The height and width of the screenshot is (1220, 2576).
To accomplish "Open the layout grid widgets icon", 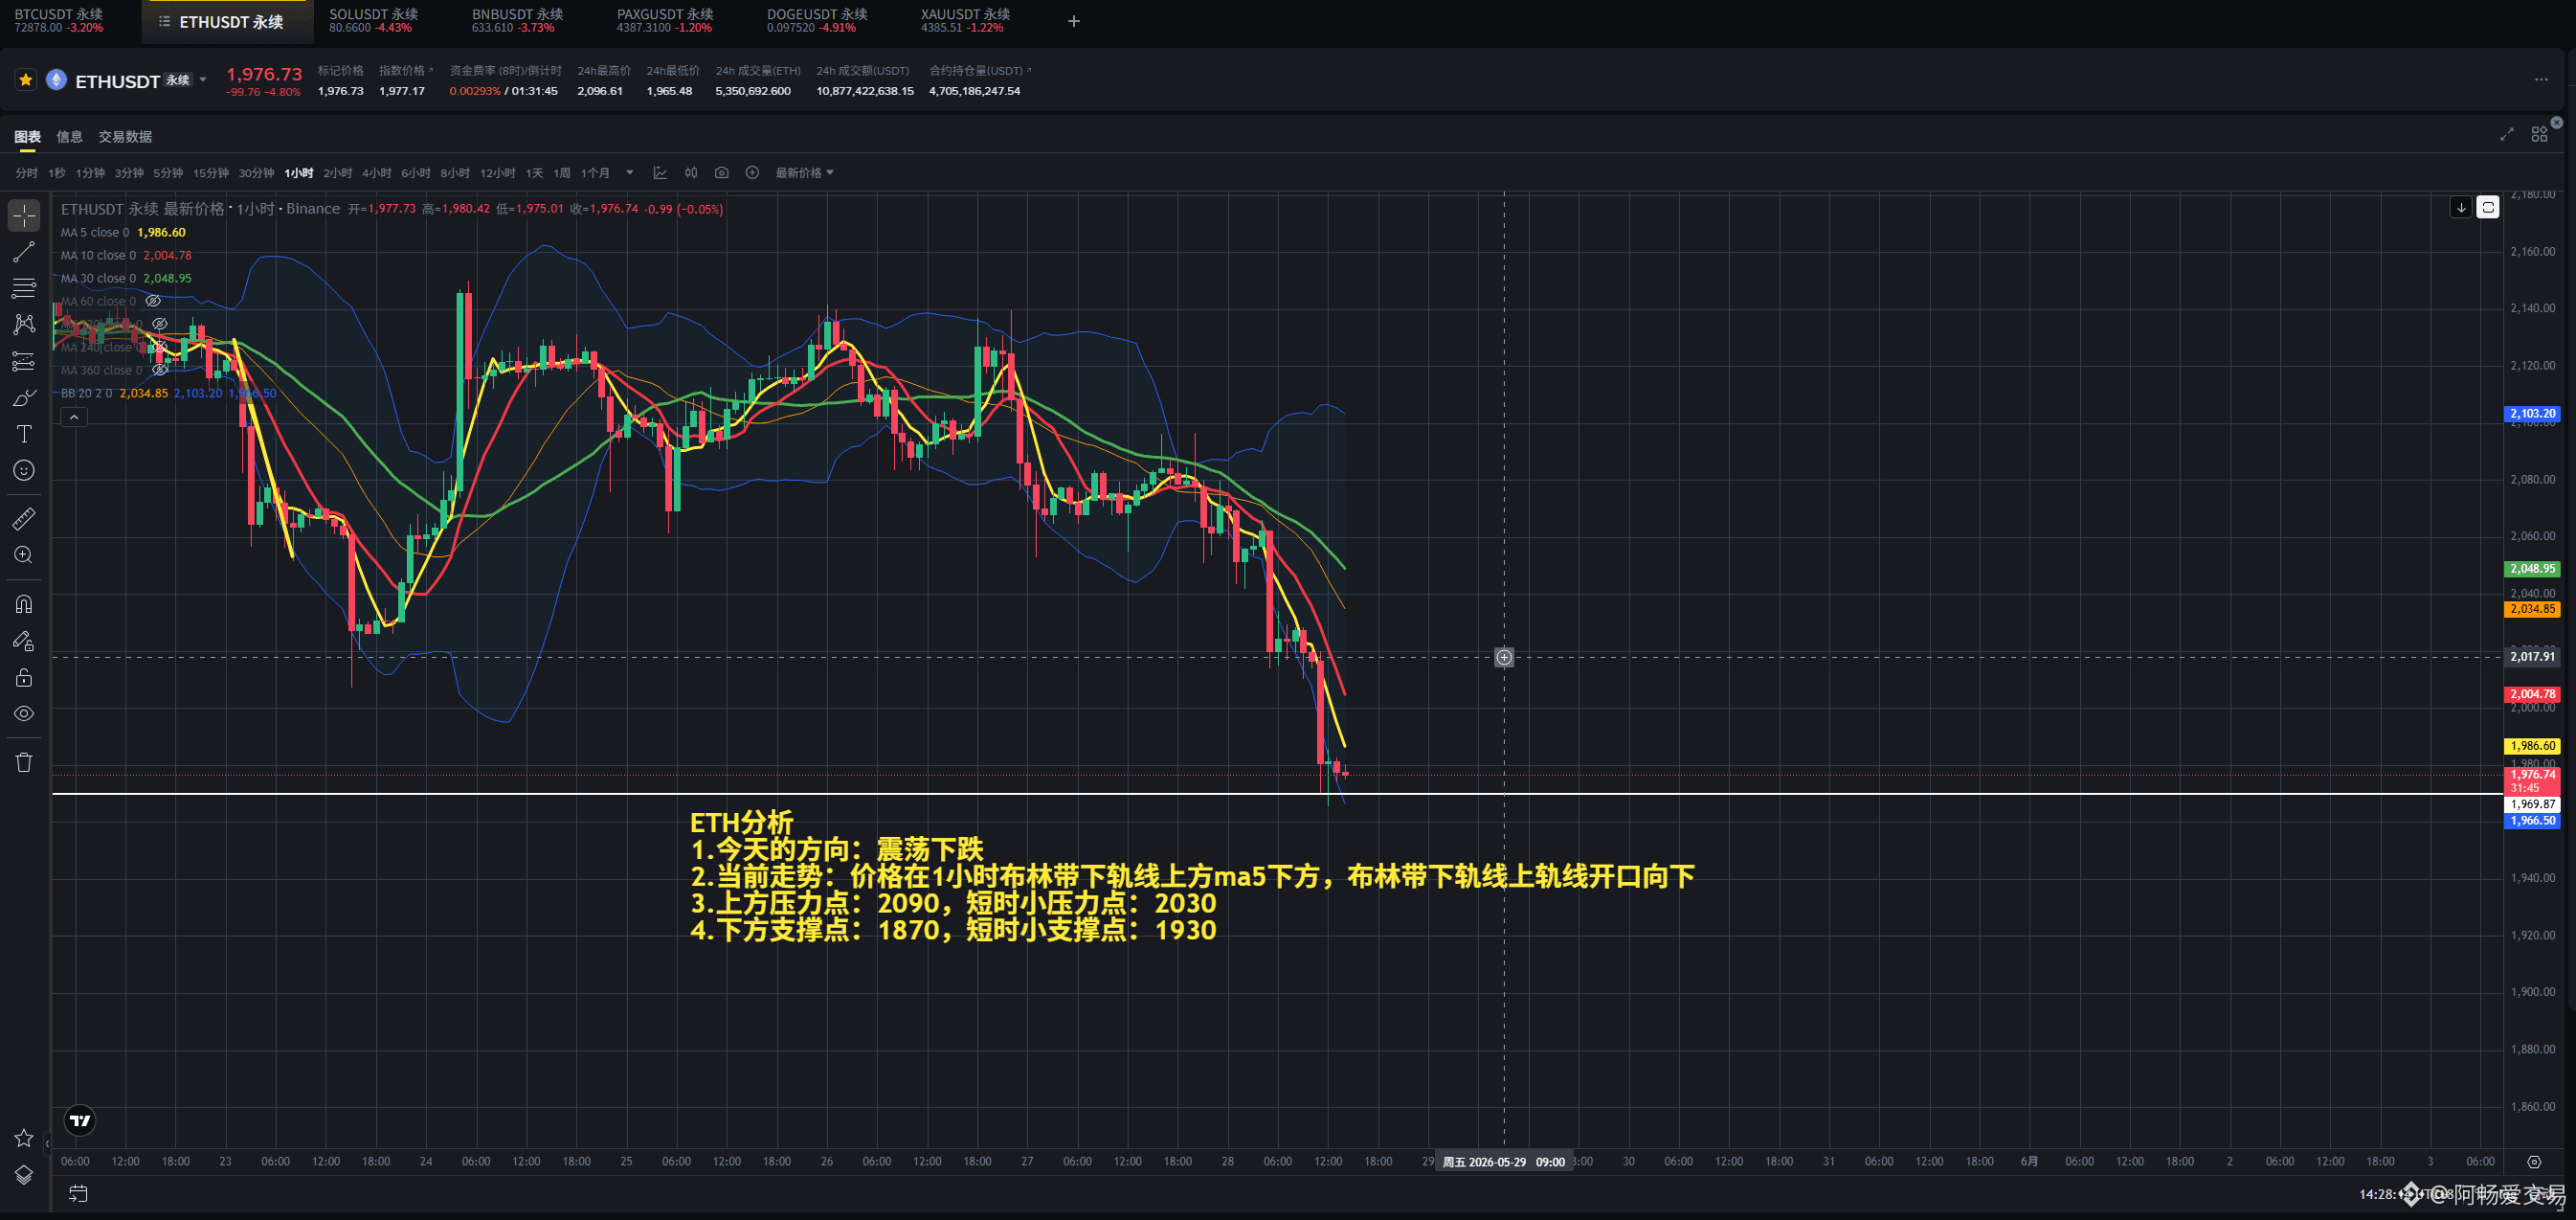I will pyautogui.click(x=2539, y=135).
